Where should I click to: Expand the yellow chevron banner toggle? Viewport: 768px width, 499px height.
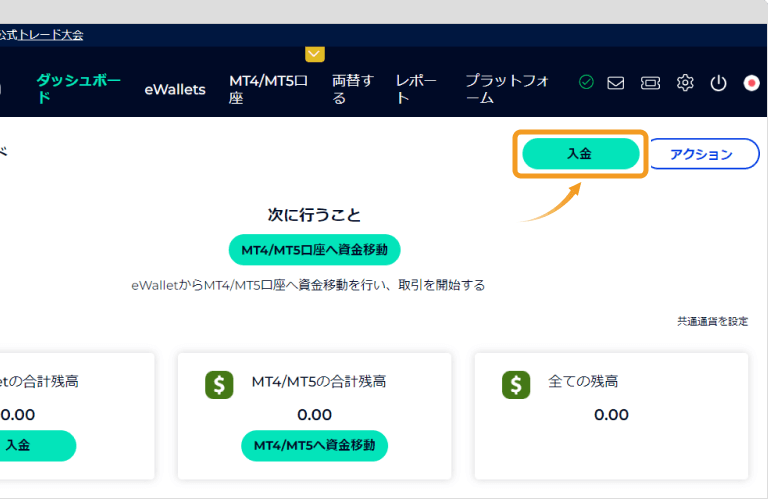[x=315, y=54]
